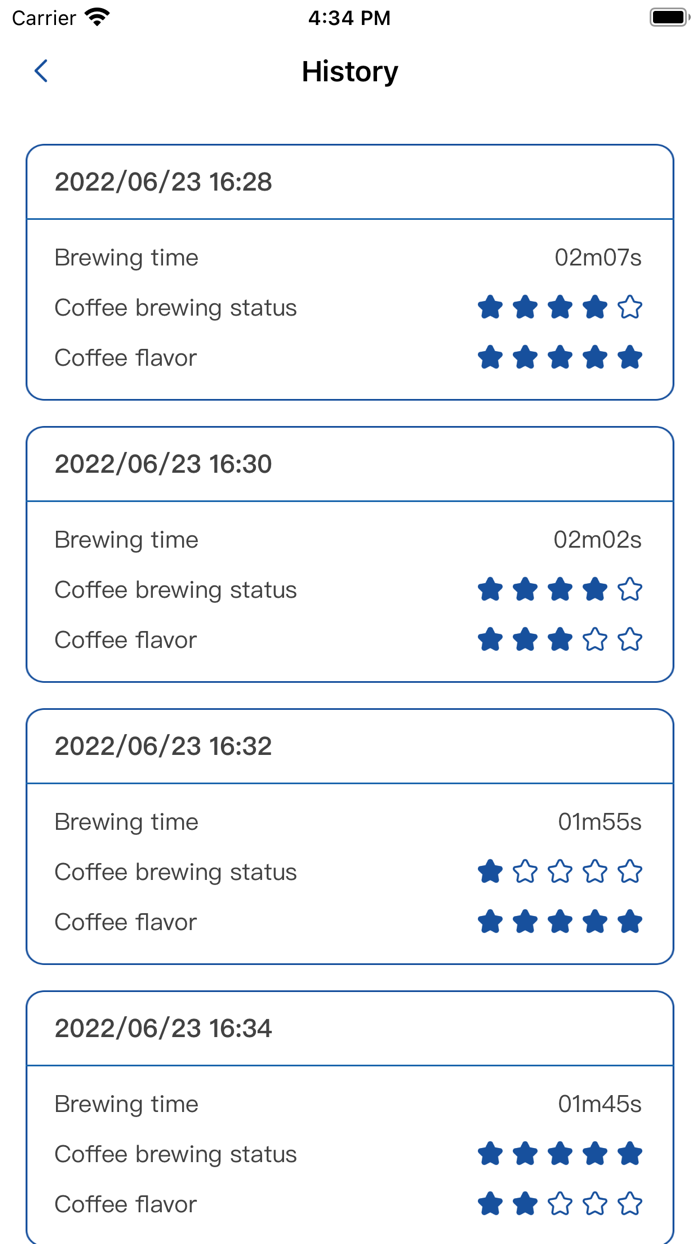Select the third star of Coffee flavor at 16:30
The height and width of the screenshot is (1244, 700).
coord(560,639)
